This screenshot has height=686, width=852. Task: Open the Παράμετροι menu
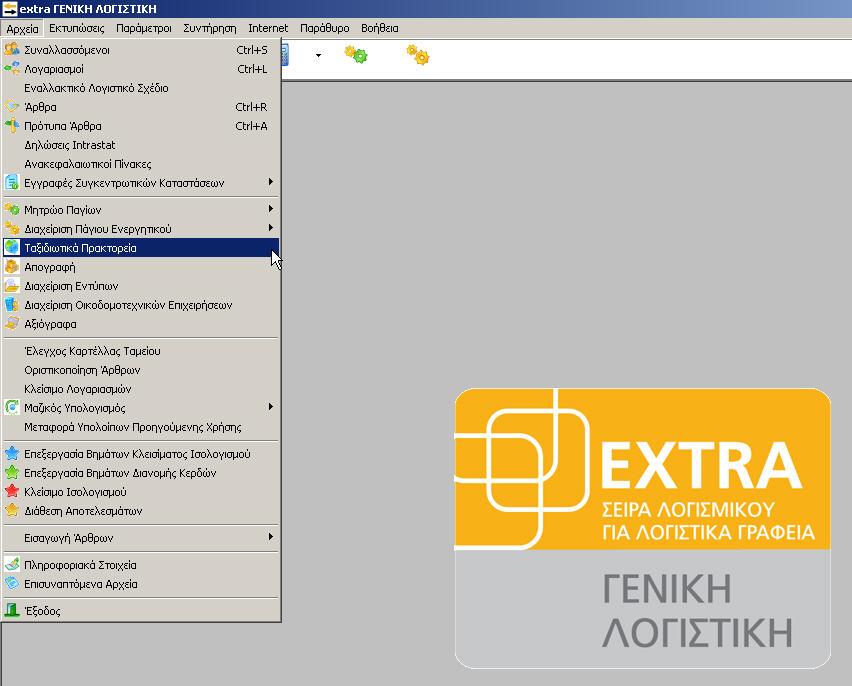coord(143,28)
